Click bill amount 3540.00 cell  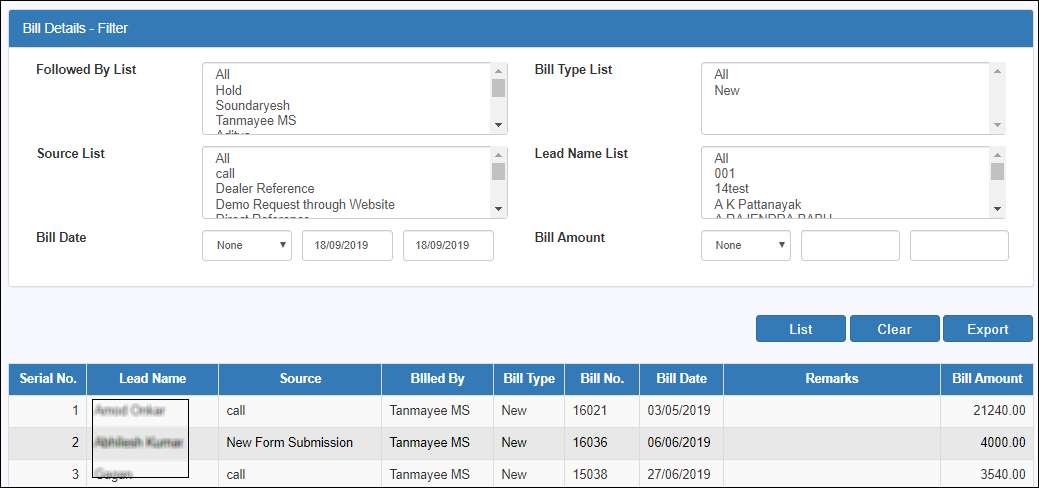[987, 474]
